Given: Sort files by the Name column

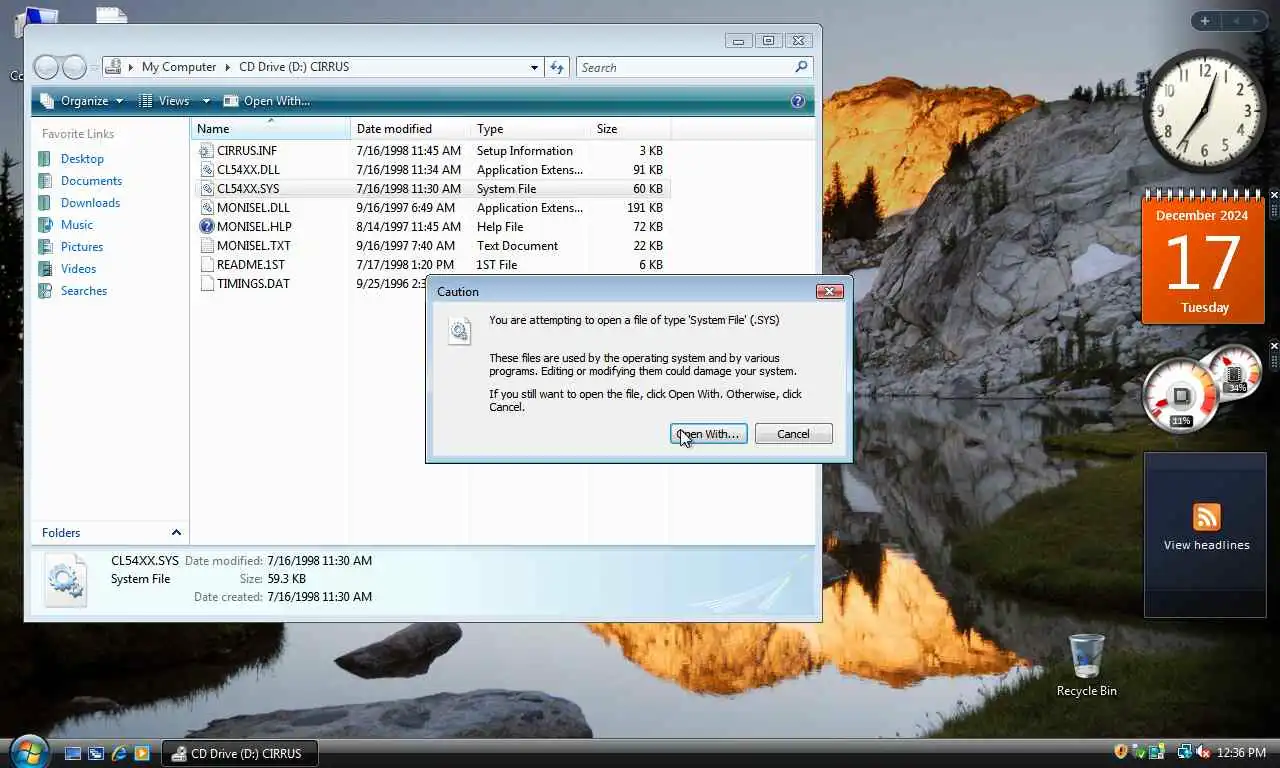Looking at the screenshot, I should (x=270, y=129).
